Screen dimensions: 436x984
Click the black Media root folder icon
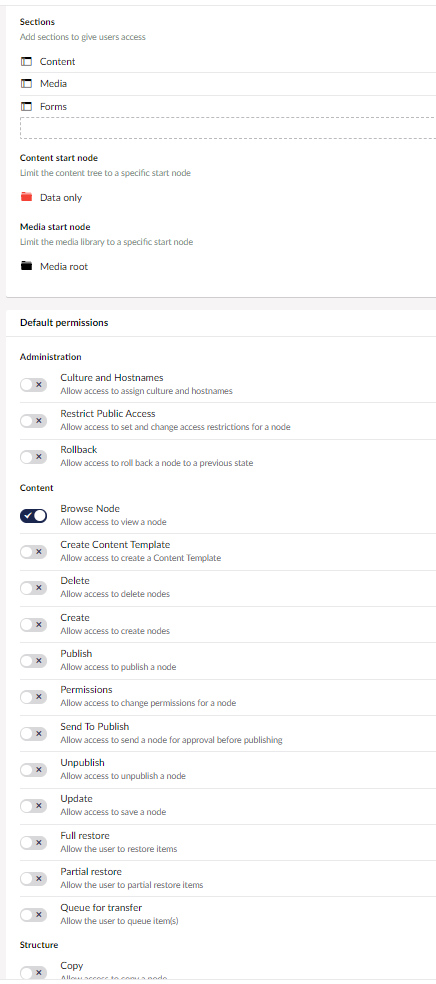click(26, 266)
